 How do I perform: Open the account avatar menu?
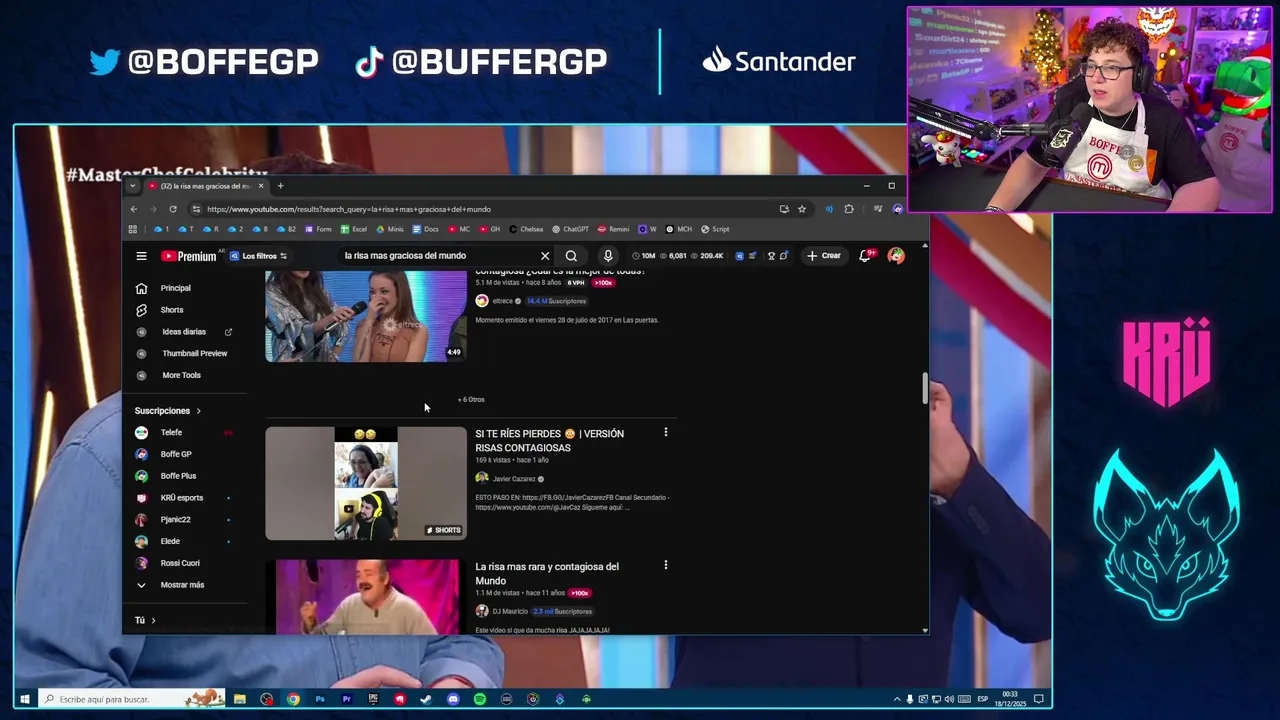tap(896, 256)
